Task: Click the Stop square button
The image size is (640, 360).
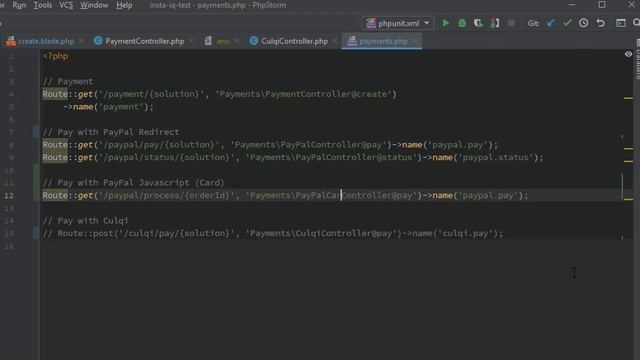Action: 511,23
